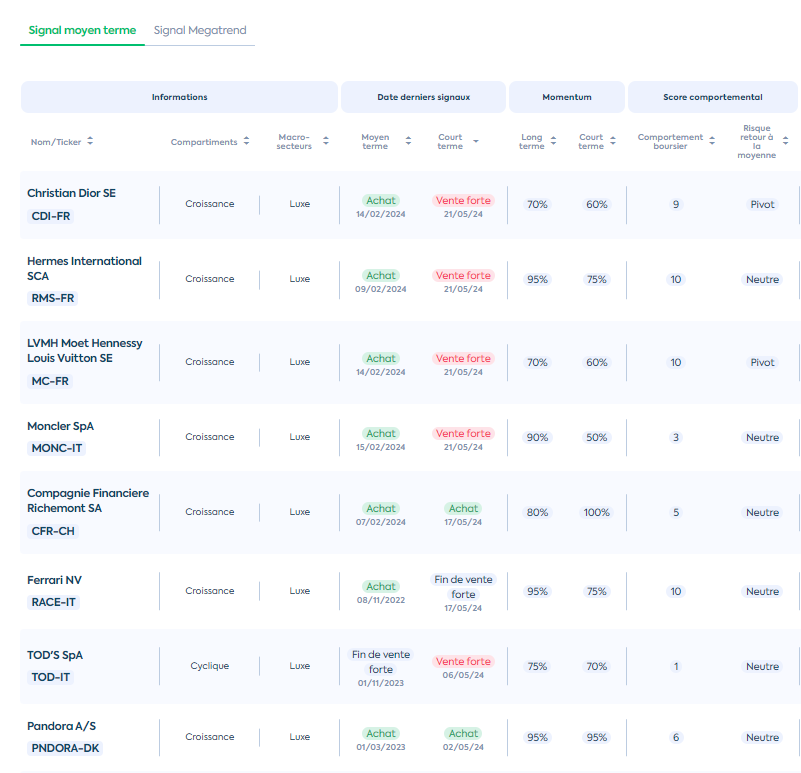Click Achat 08/11/2022 signal for Ferrari

pyautogui.click(x=381, y=587)
